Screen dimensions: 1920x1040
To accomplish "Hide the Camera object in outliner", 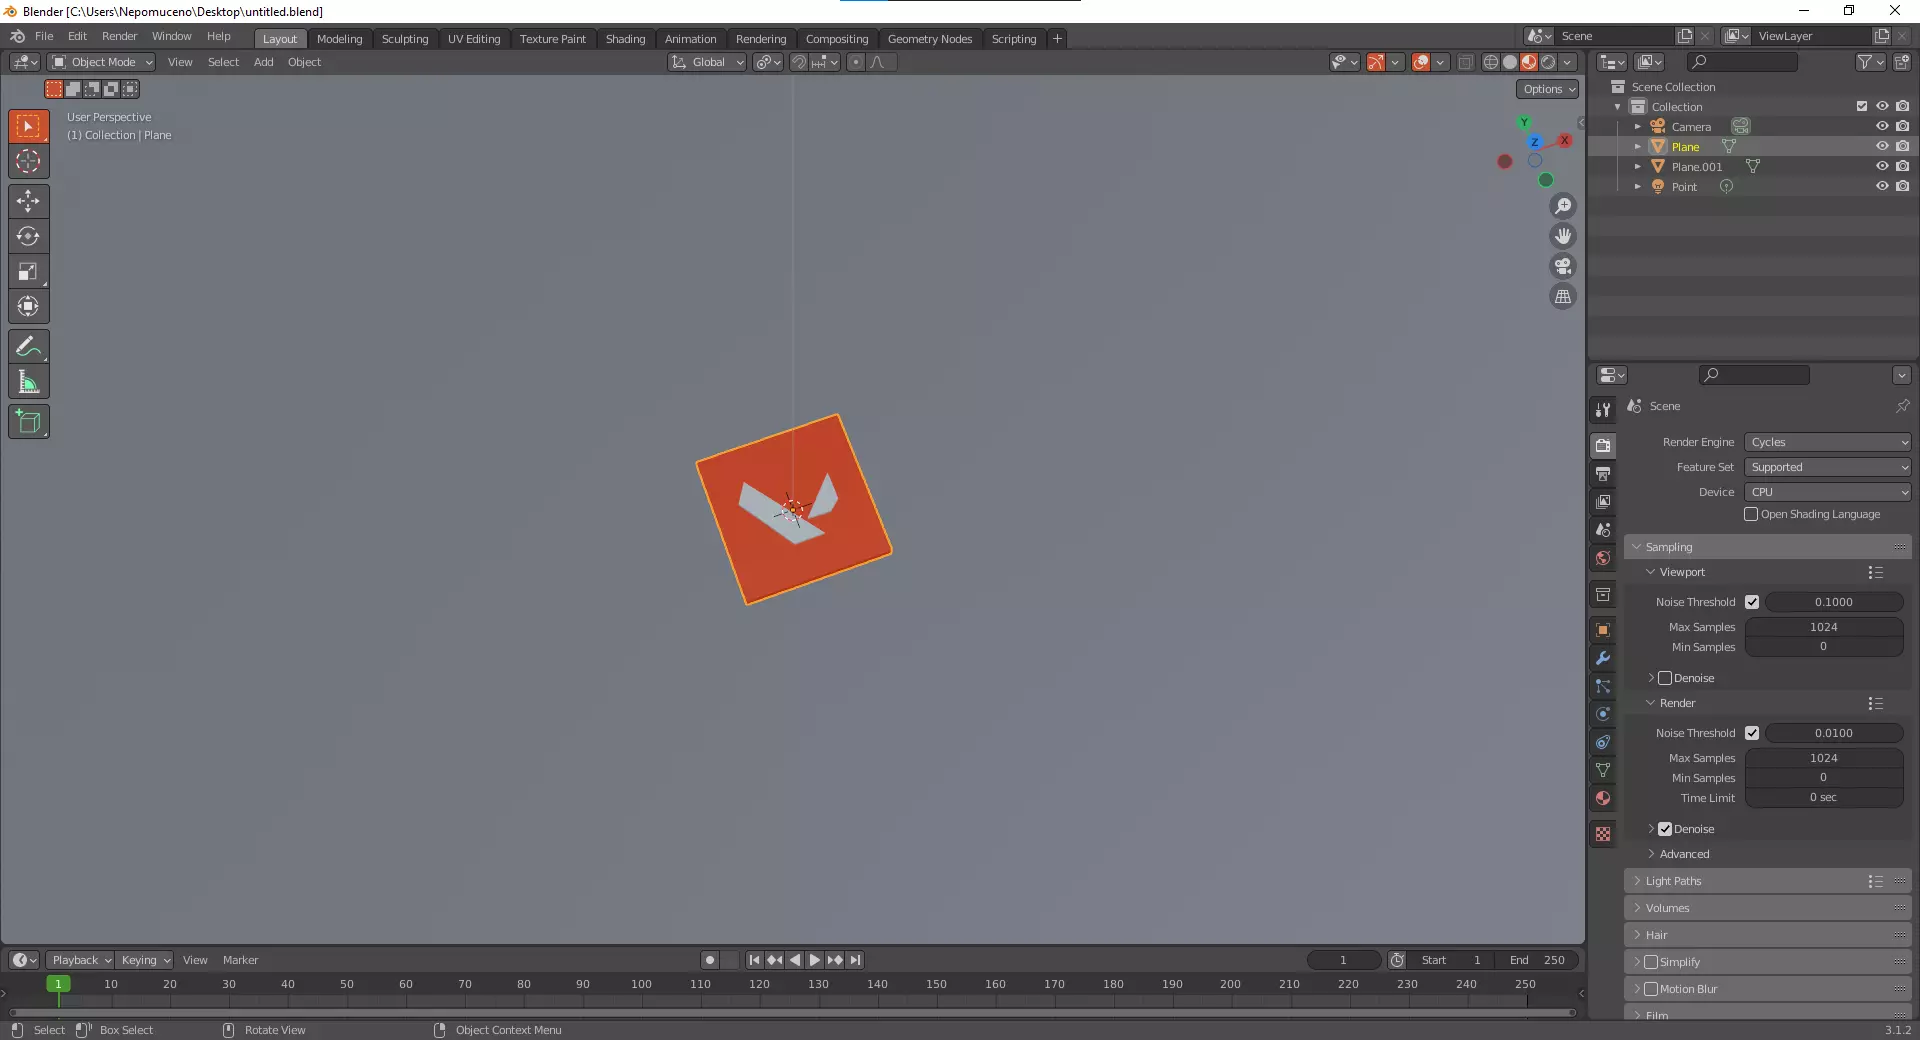I will point(1882,126).
